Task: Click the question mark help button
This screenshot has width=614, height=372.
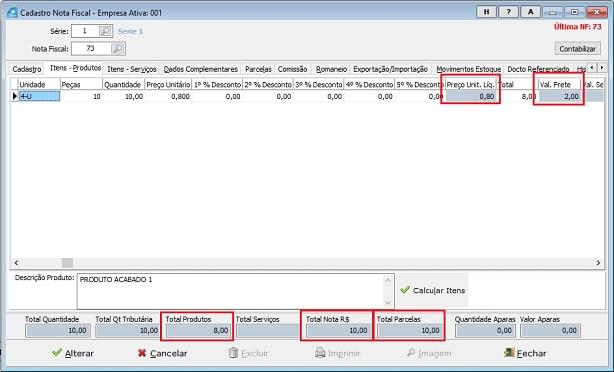Action: coord(508,12)
